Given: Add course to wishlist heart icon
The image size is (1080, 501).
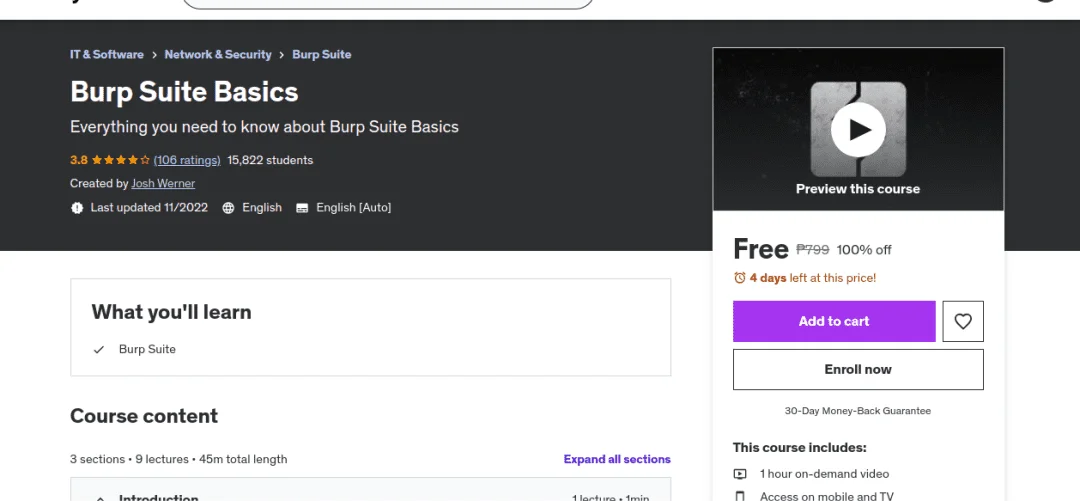Looking at the screenshot, I should click(x=962, y=321).
